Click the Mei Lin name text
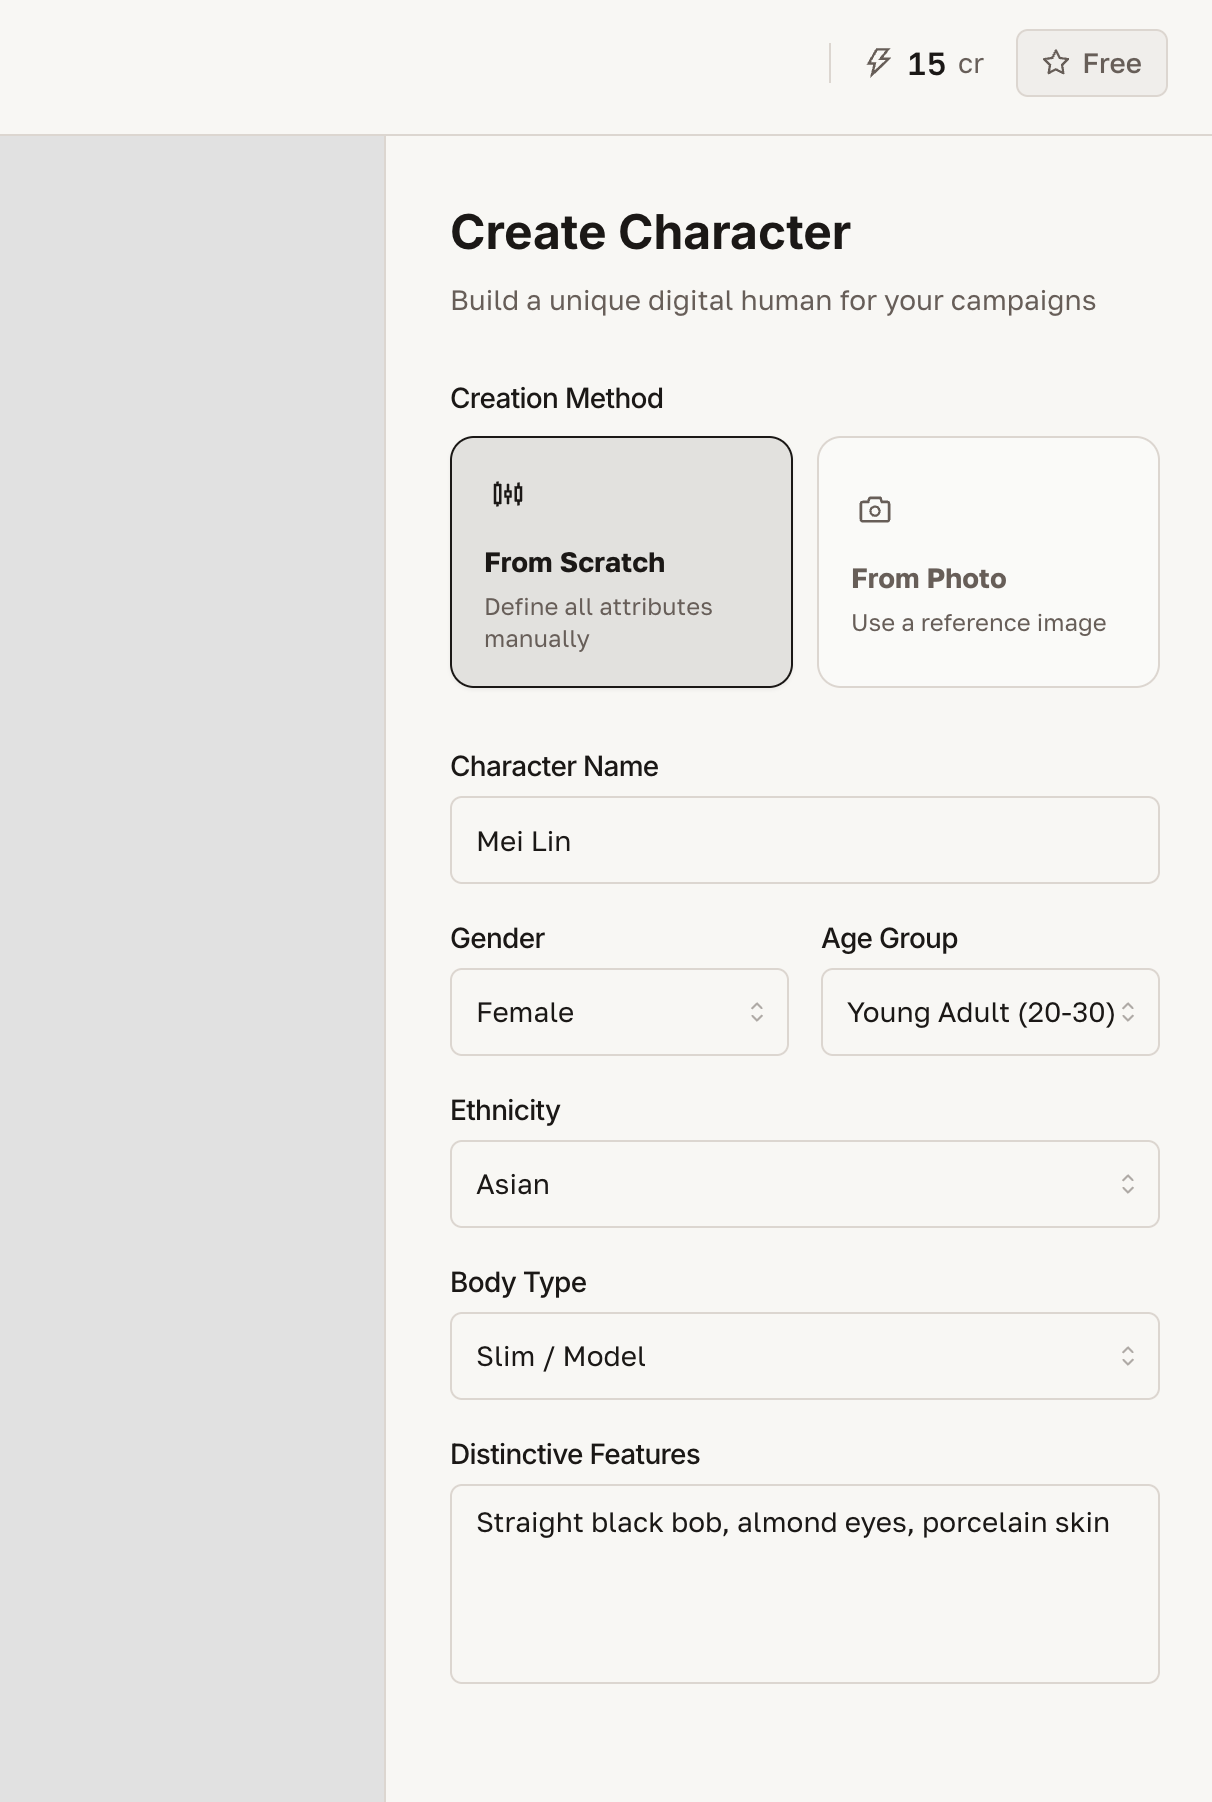The height and width of the screenshot is (1802, 1212). (523, 840)
